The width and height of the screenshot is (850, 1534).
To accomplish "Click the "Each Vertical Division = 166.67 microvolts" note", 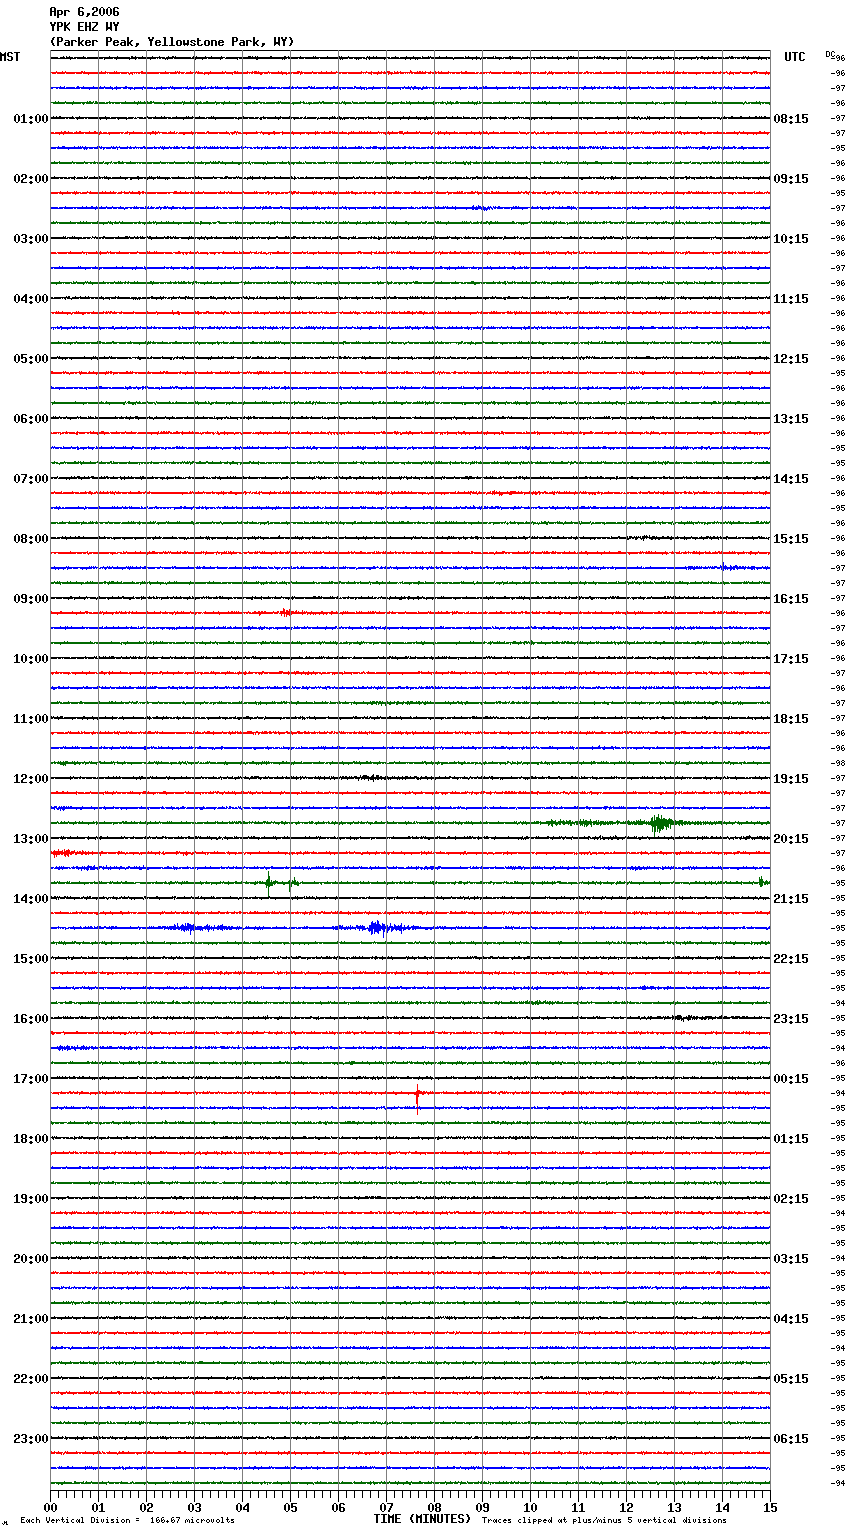I will coord(127,1521).
